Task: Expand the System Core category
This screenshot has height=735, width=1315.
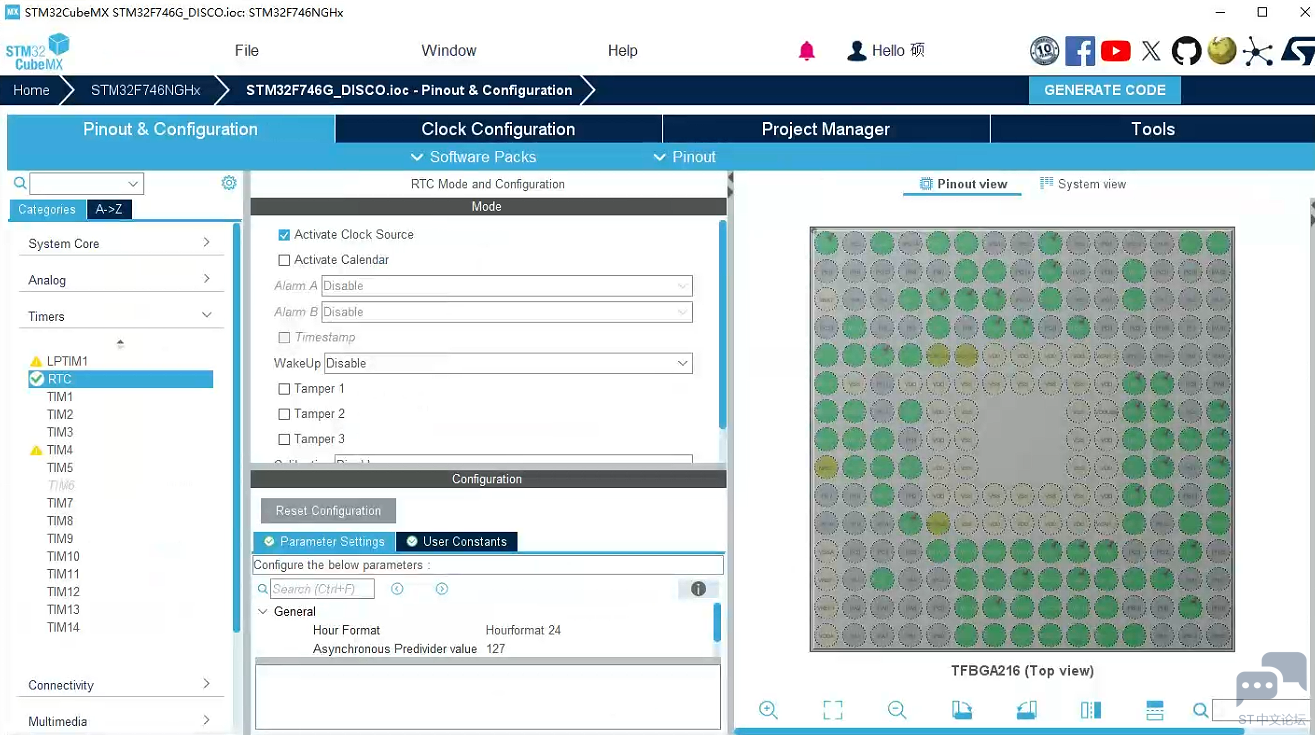Action: pos(120,243)
